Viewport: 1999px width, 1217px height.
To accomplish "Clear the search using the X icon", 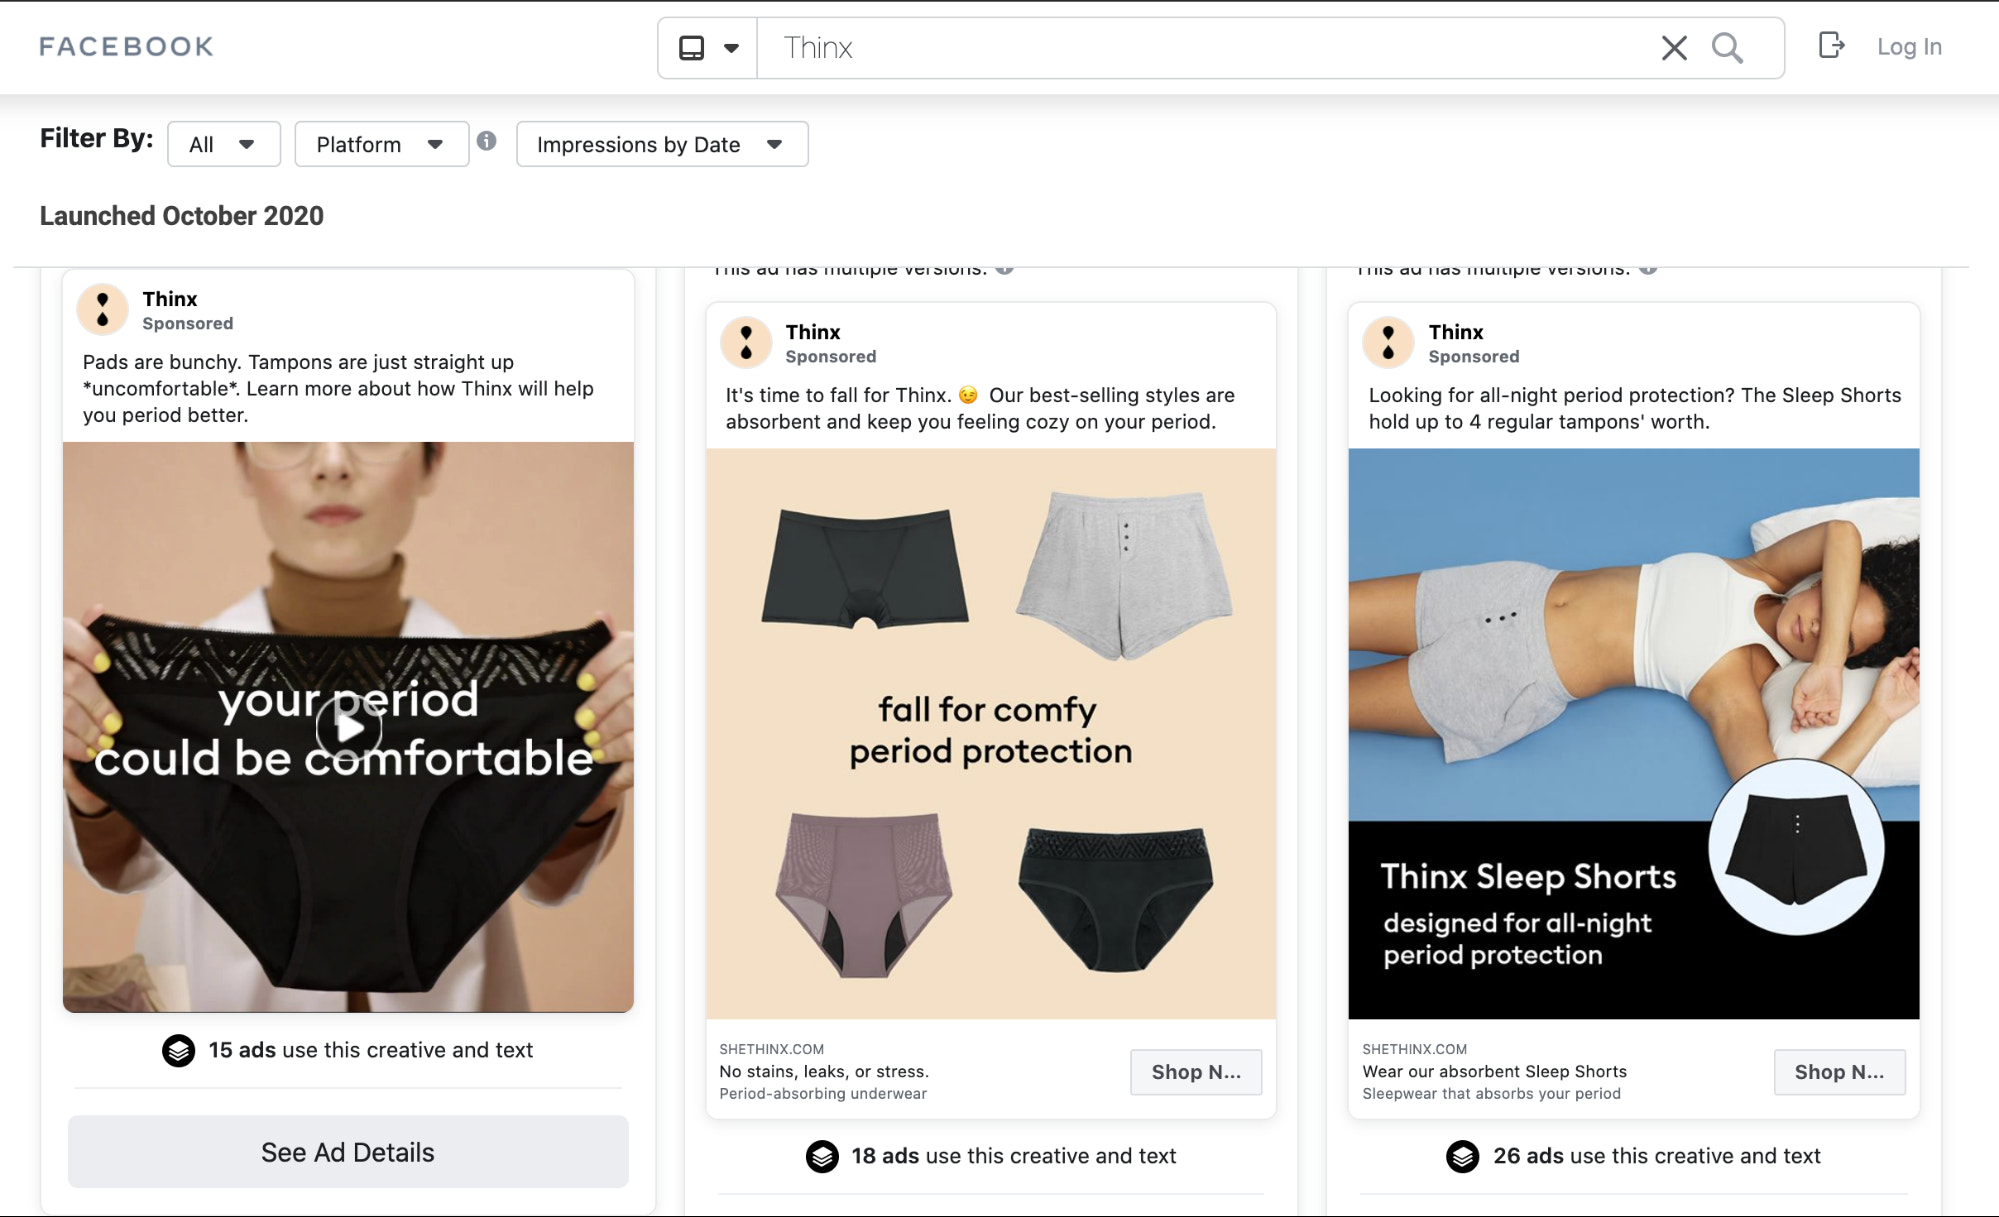I will [x=1674, y=47].
